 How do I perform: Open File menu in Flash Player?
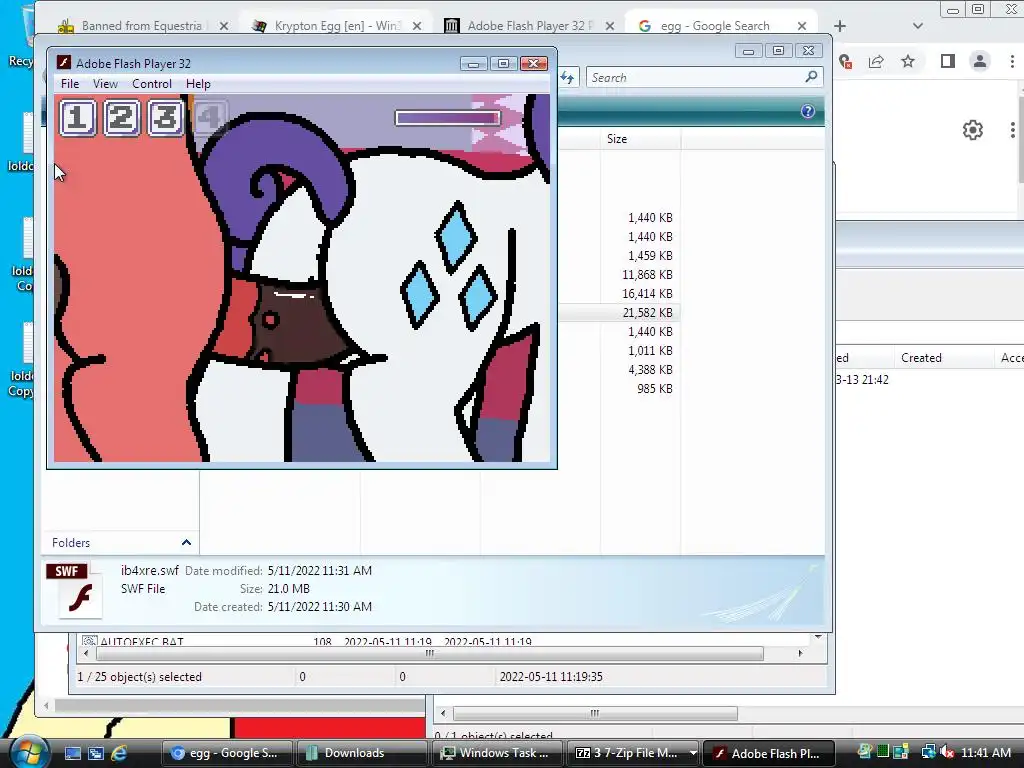(70, 84)
